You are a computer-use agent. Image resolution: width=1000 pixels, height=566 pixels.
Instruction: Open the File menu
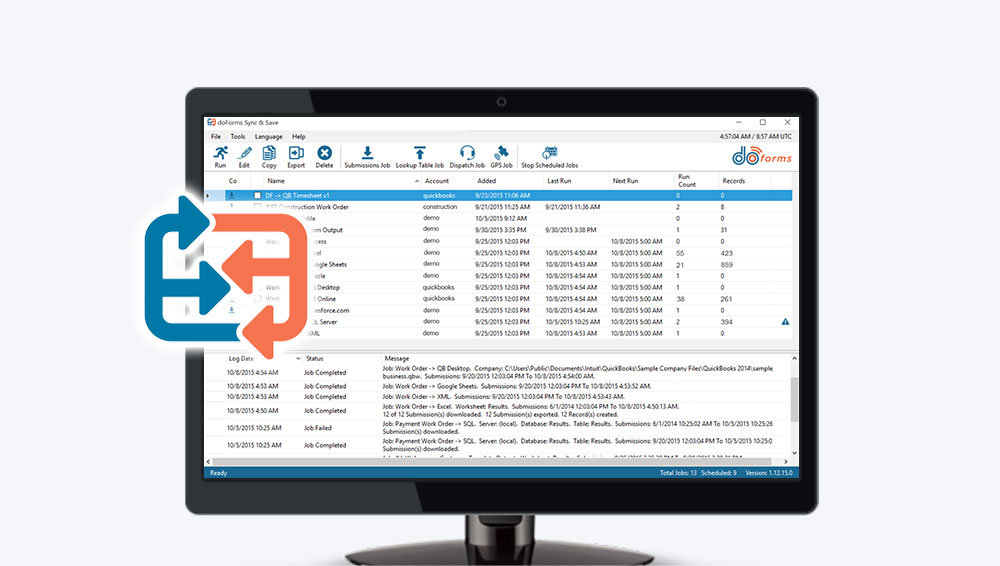[216, 137]
